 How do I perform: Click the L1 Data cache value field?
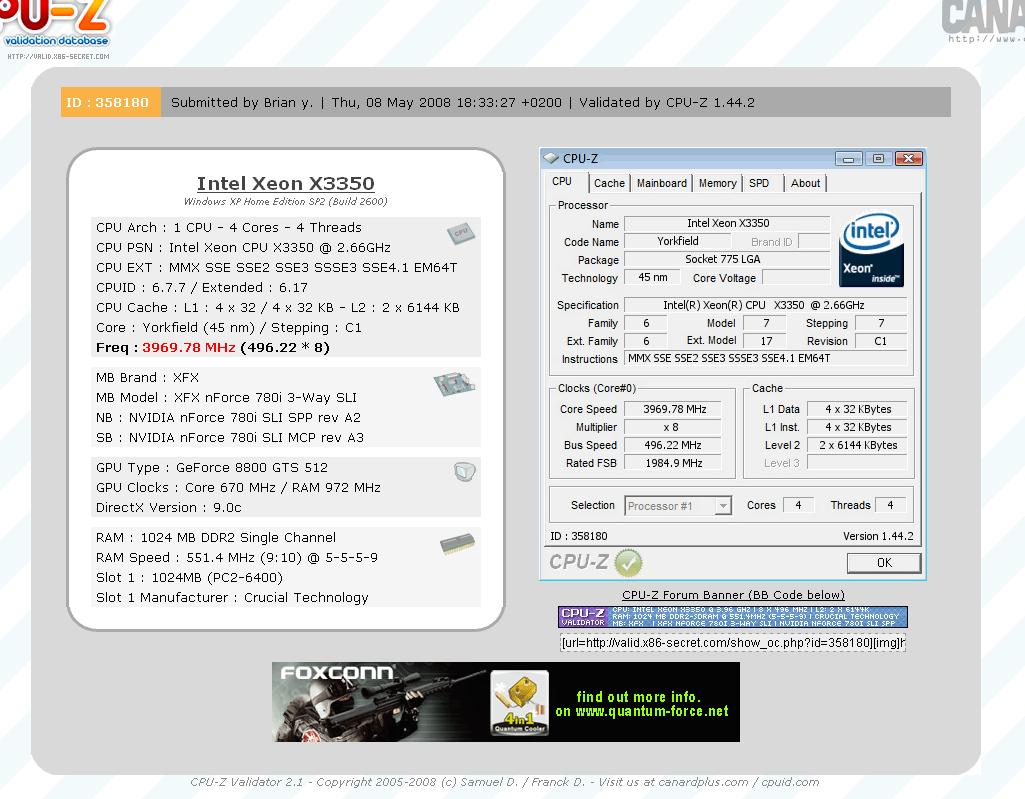click(x=857, y=409)
